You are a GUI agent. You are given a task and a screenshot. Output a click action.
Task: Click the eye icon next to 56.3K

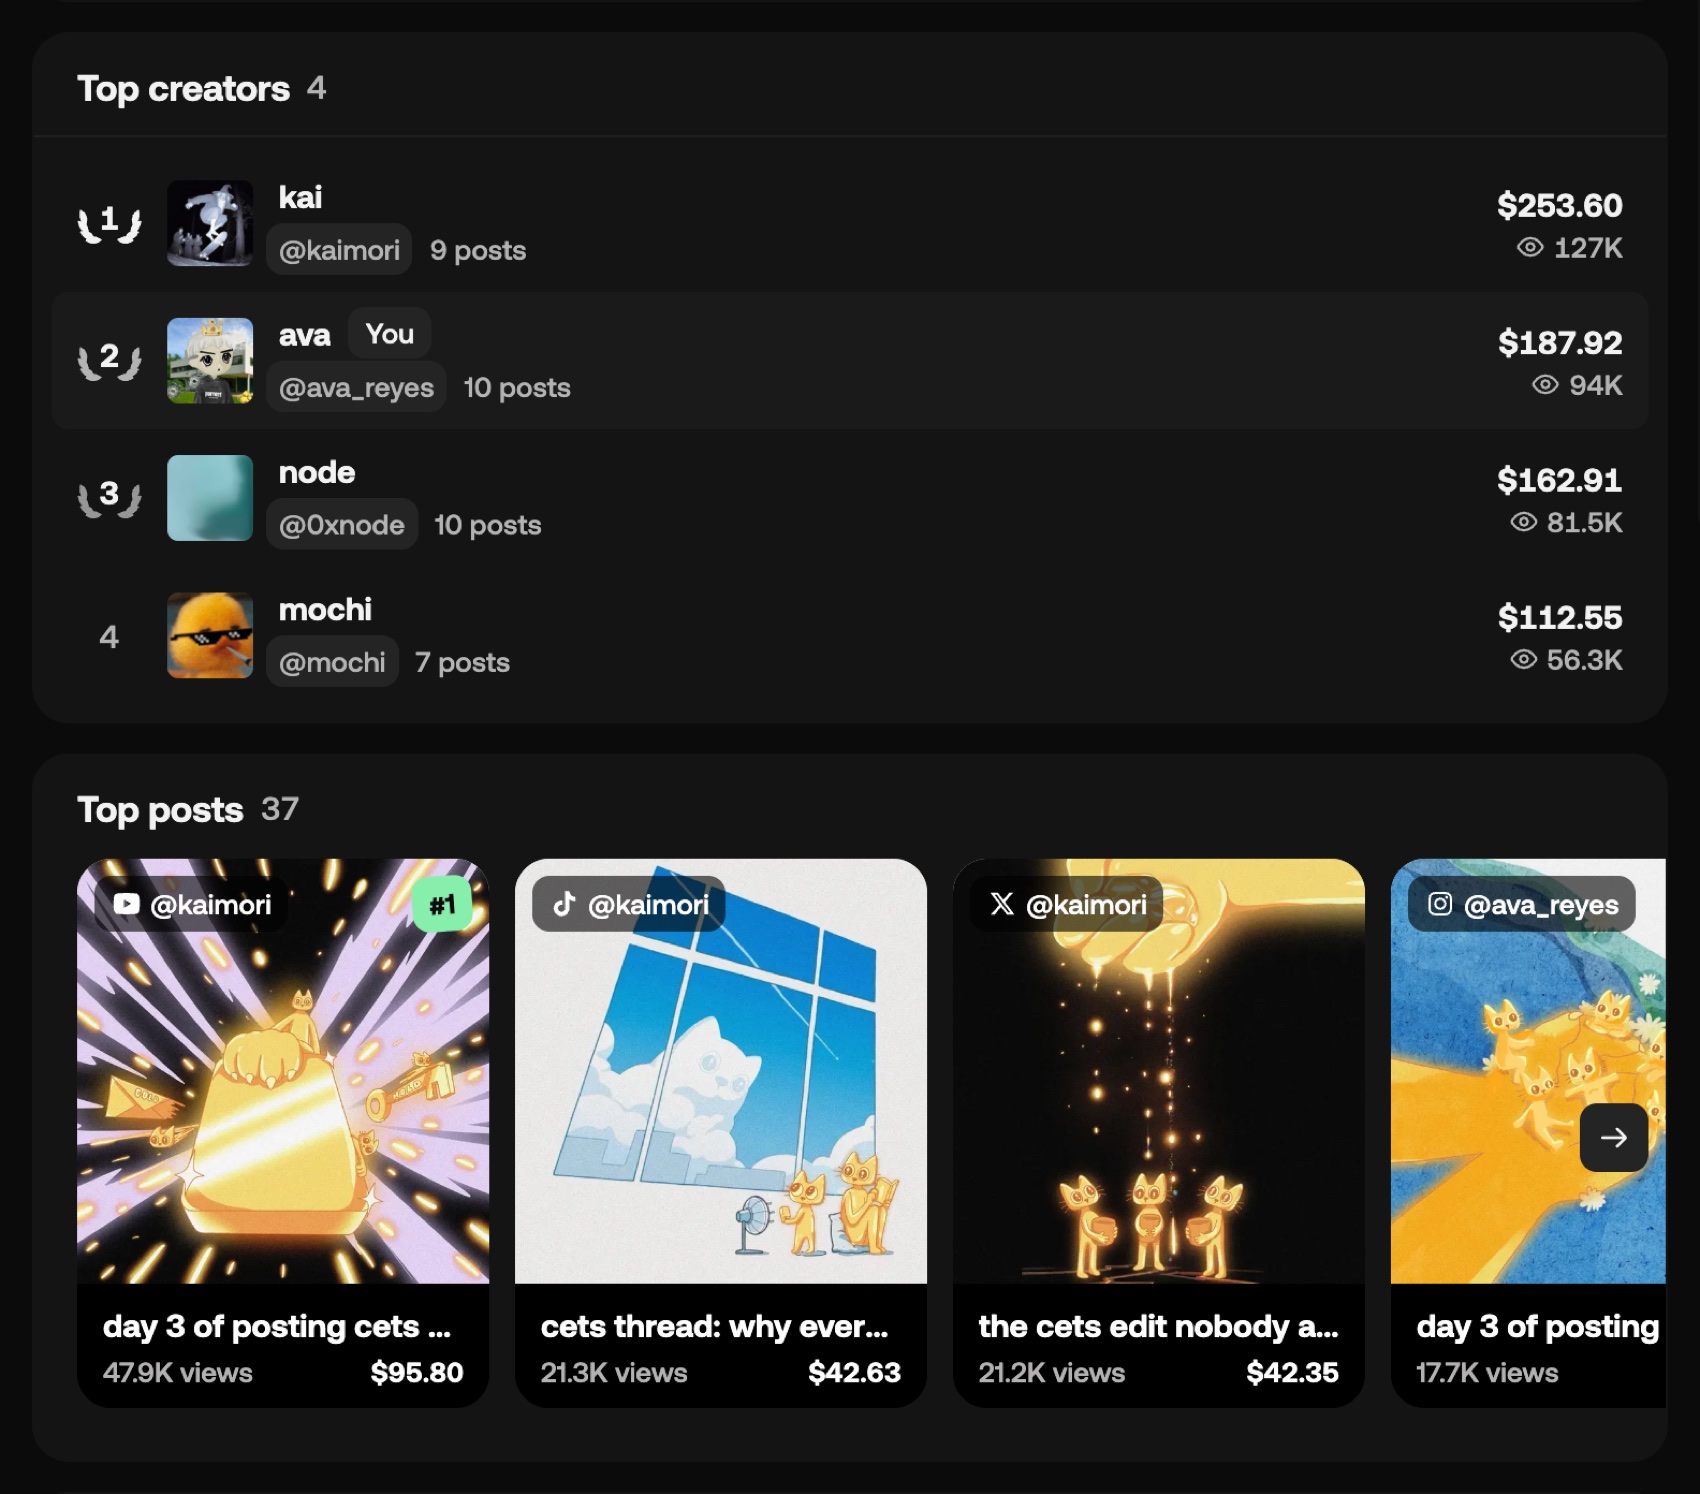point(1523,660)
